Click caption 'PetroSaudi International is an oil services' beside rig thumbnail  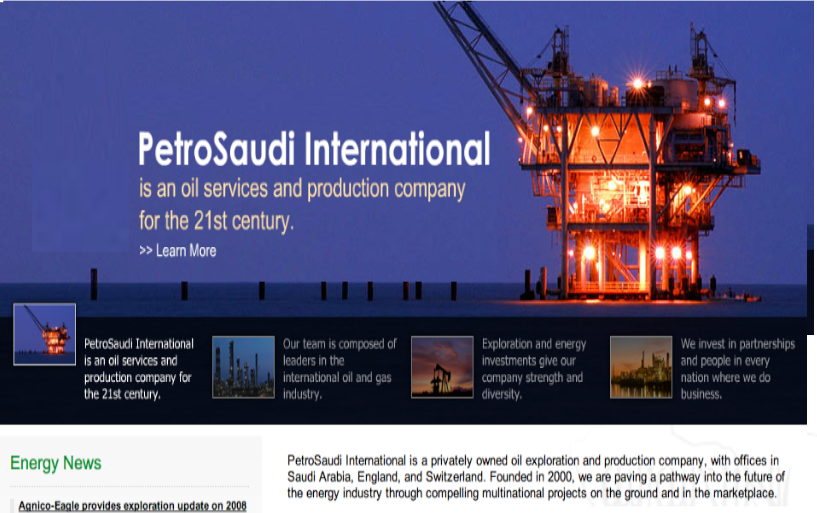coord(139,368)
